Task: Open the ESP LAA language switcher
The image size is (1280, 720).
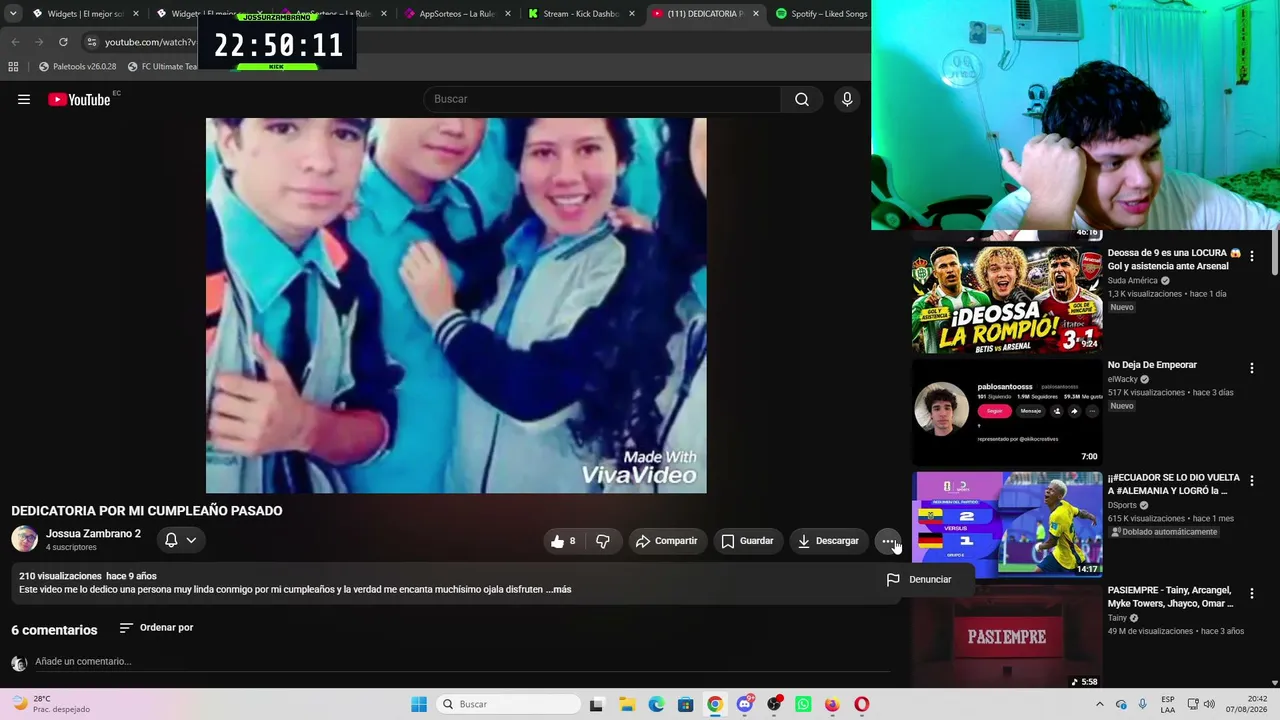Action: pyautogui.click(x=1168, y=704)
